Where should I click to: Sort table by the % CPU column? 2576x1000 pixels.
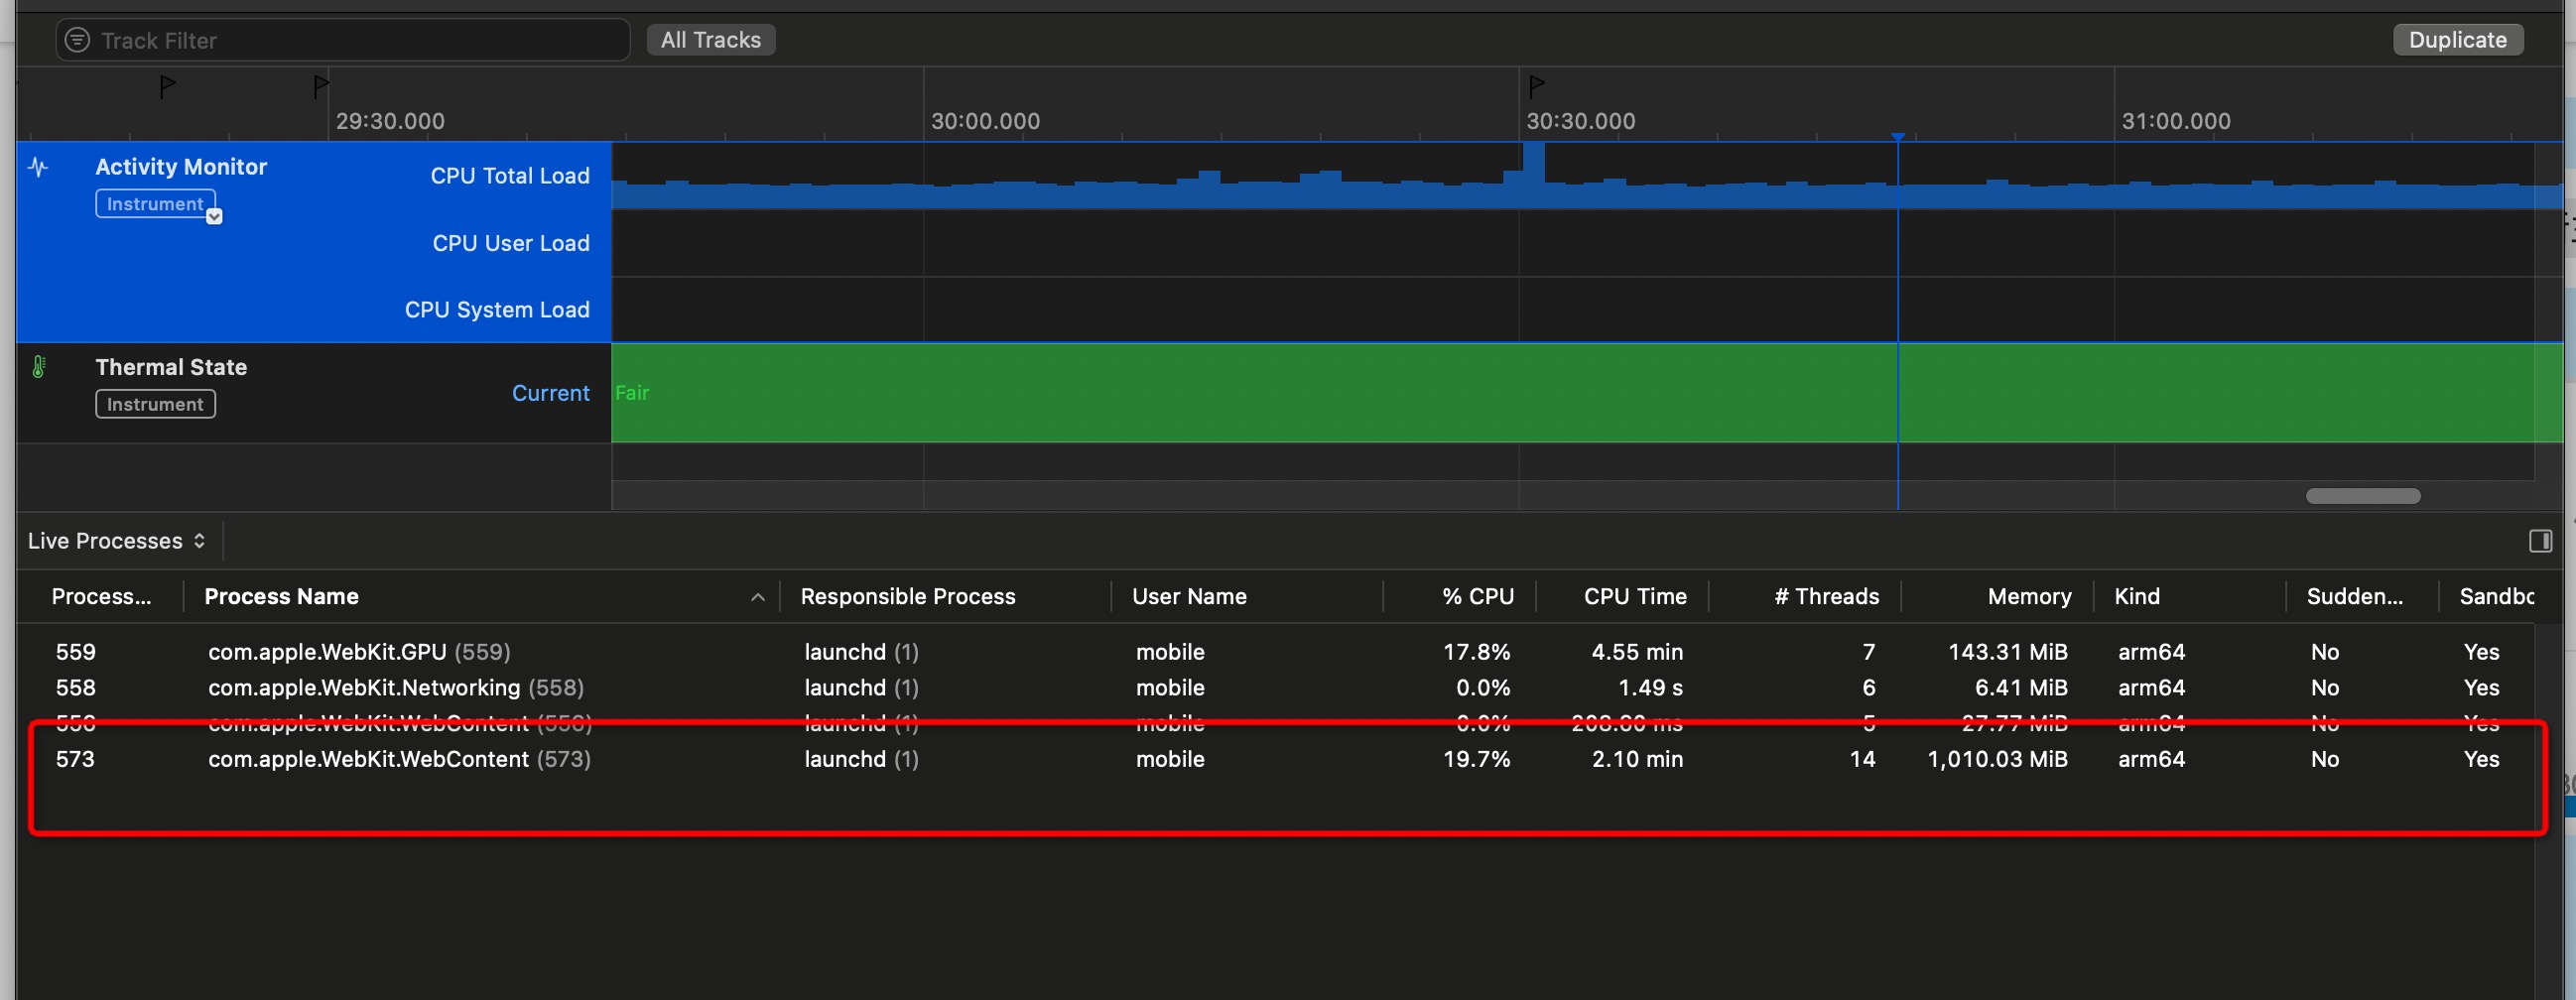point(1477,597)
